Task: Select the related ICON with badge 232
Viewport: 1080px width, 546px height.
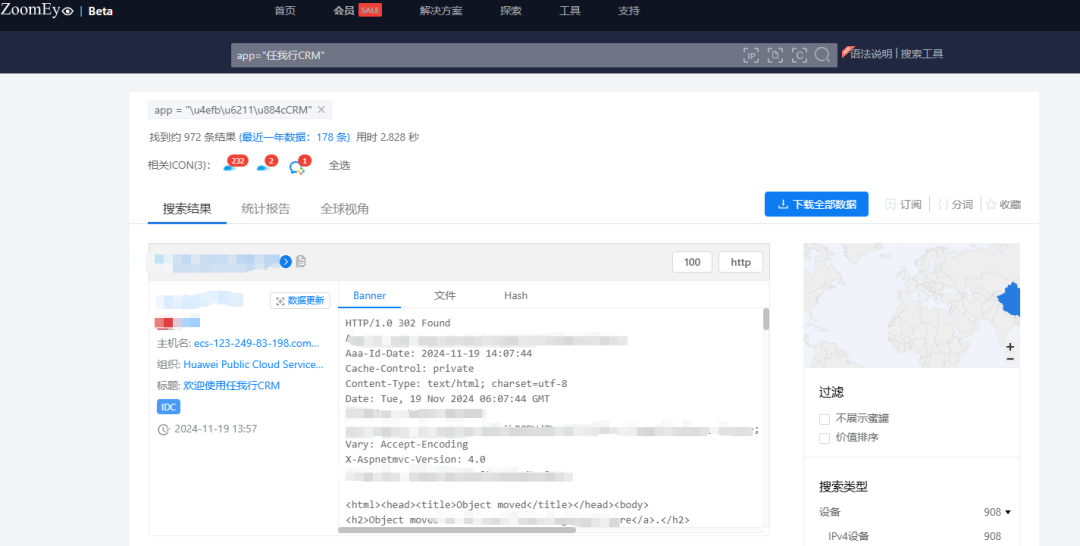Action: pos(236,165)
